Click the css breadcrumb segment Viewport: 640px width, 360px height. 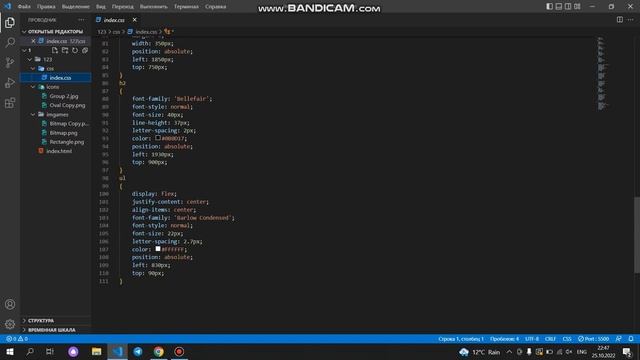(x=116, y=31)
